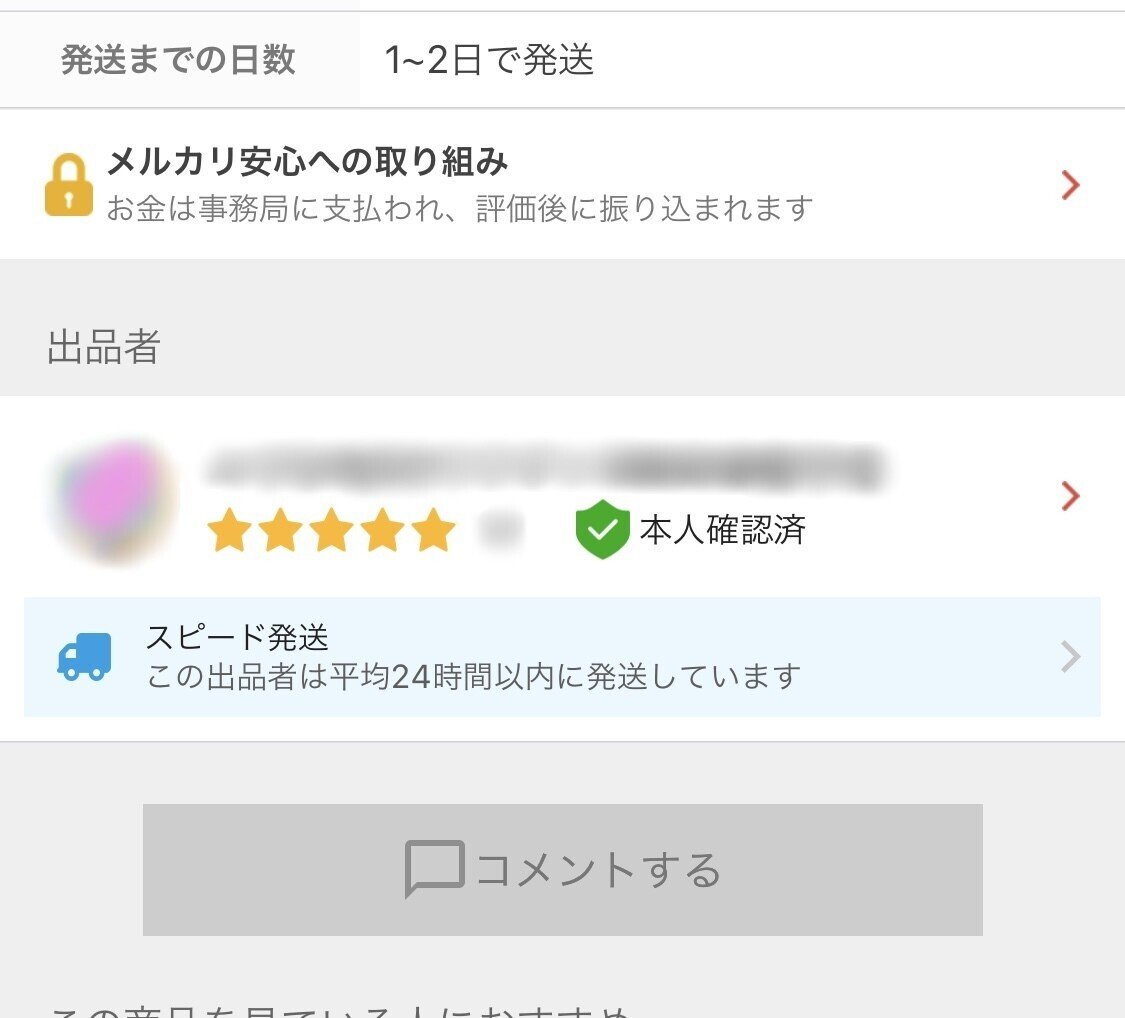Click the 発送までの日数 label
This screenshot has height=1018, width=1125.
tap(178, 60)
